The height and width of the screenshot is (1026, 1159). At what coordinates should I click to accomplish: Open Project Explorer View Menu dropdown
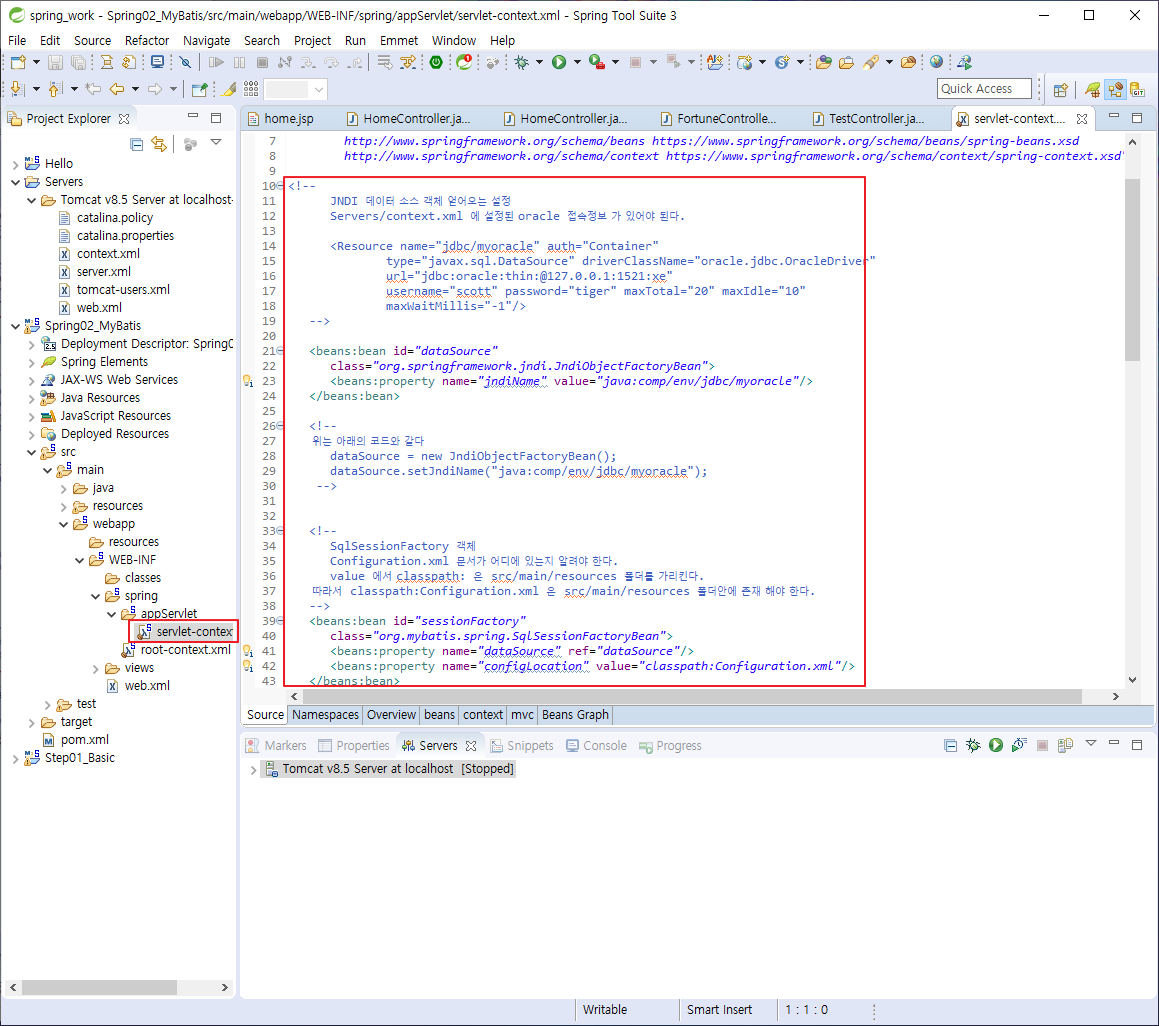coord(216,142)
